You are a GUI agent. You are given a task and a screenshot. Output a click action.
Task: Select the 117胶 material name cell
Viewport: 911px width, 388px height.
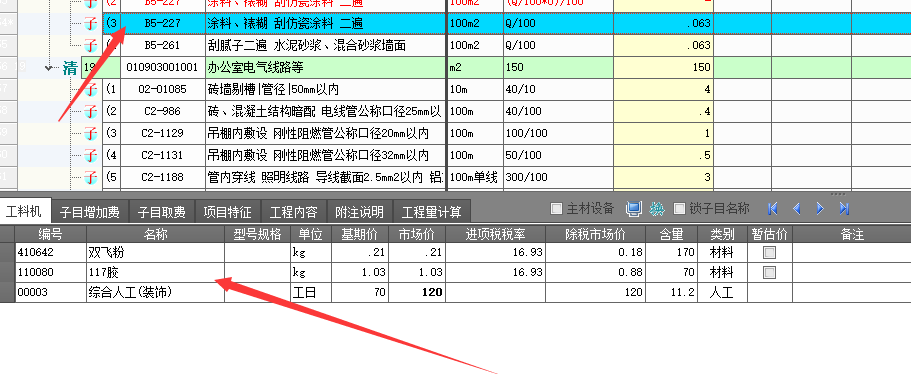point(156,272)
